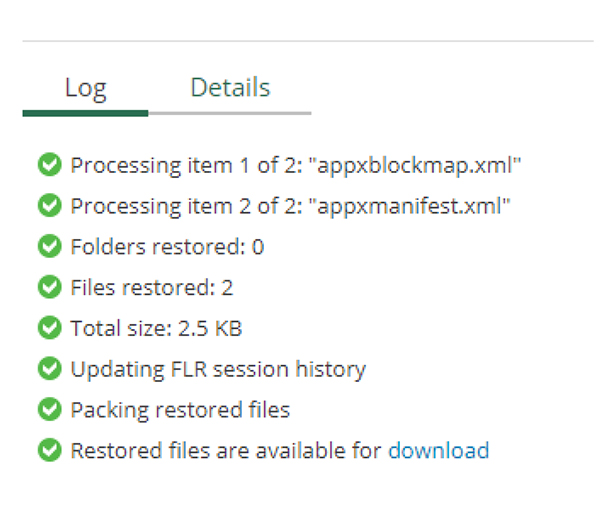
Task: Switch to the Log tab
Action: coord(85,88)
